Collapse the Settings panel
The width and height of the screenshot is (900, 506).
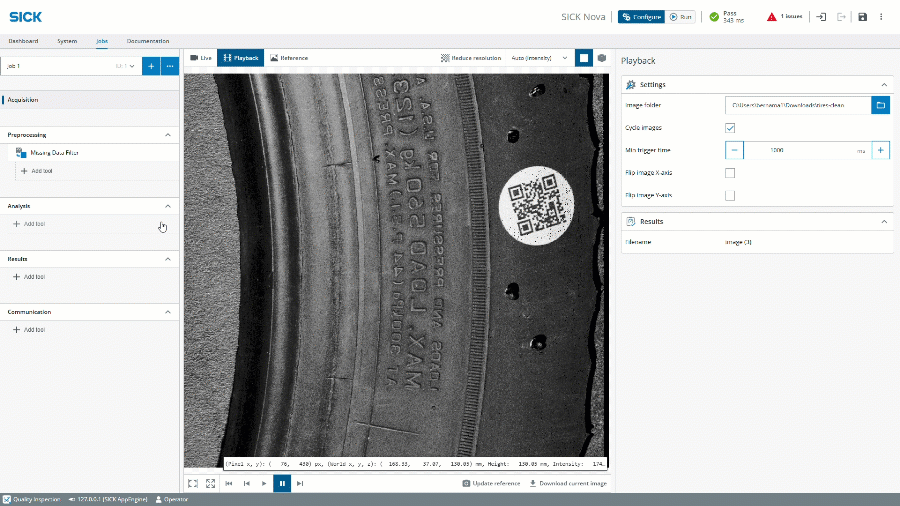click(x=884, y=85)
